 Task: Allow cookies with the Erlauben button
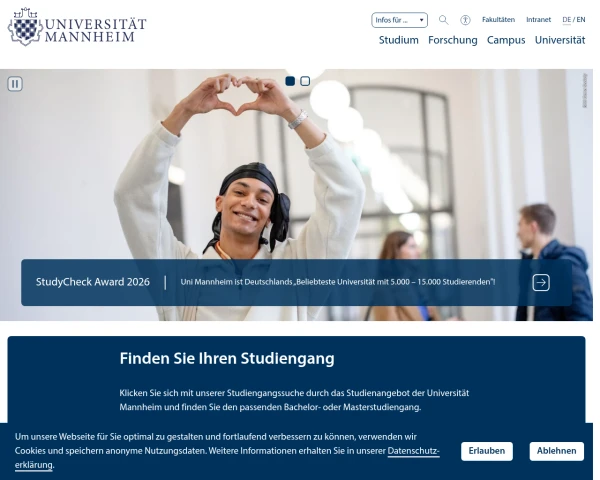(486, 451)
